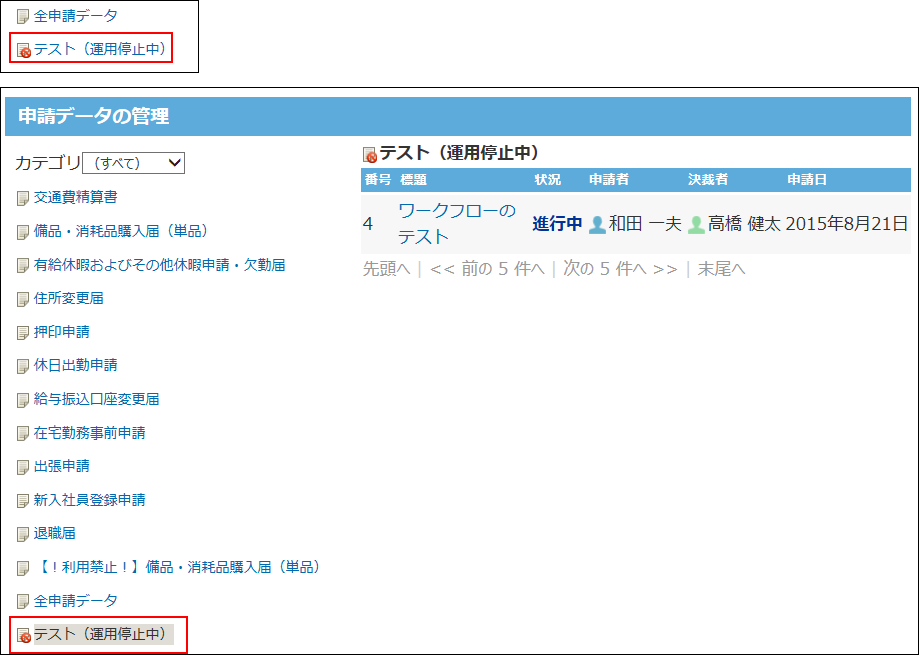919x655 pixels.
Task: Click icon beside 【!利用禁止!】備品・消耗品購入届
Action: coord(23,568)
